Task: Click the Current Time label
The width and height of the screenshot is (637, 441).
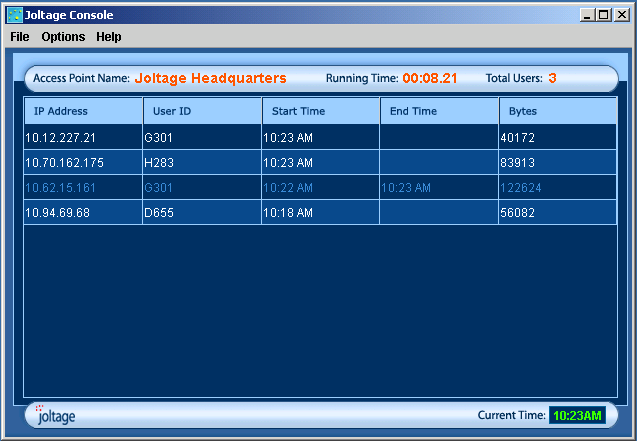Action: (511, 415)
